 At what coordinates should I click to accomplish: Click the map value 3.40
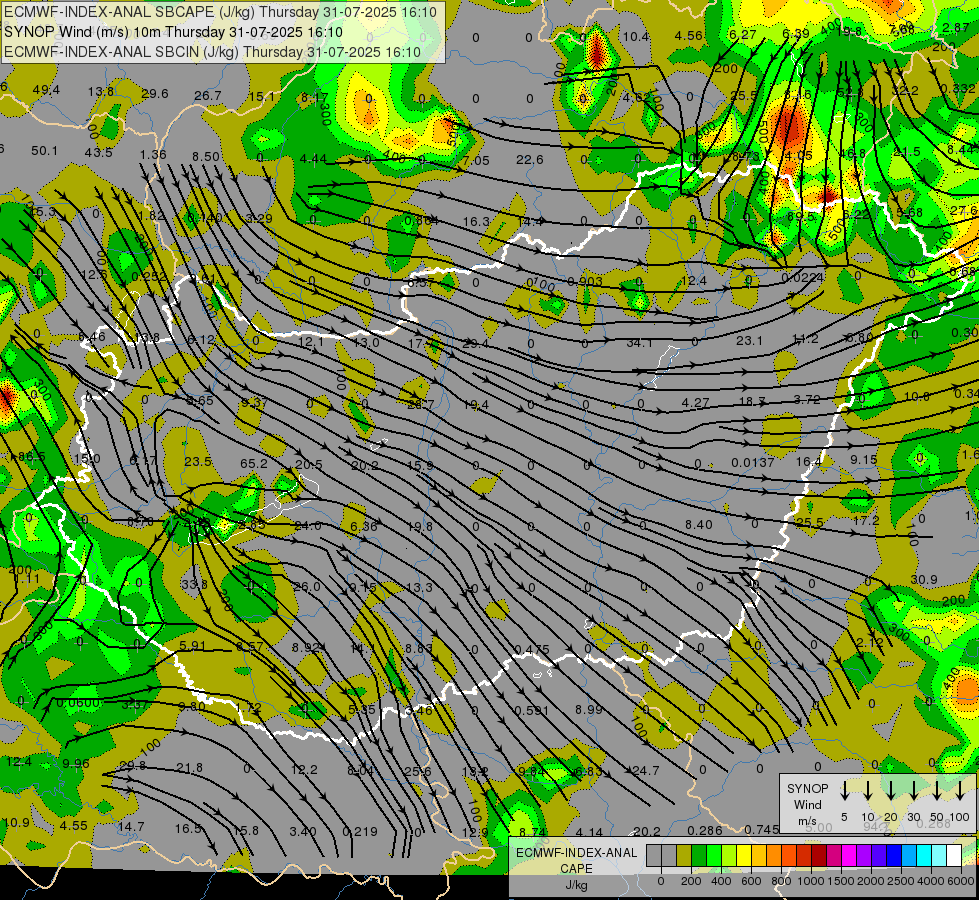[303, 831]
